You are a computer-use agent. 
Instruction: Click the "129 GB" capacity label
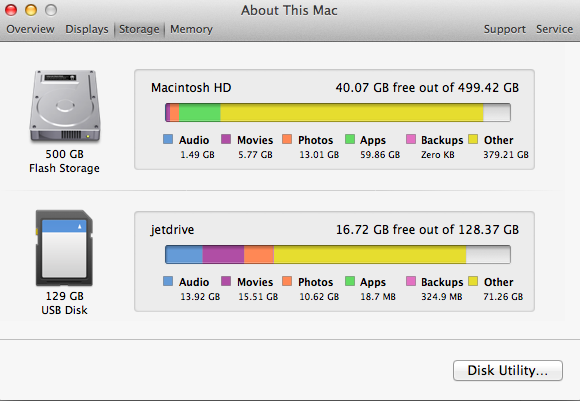pyautogui.click(x=65, y=296)
